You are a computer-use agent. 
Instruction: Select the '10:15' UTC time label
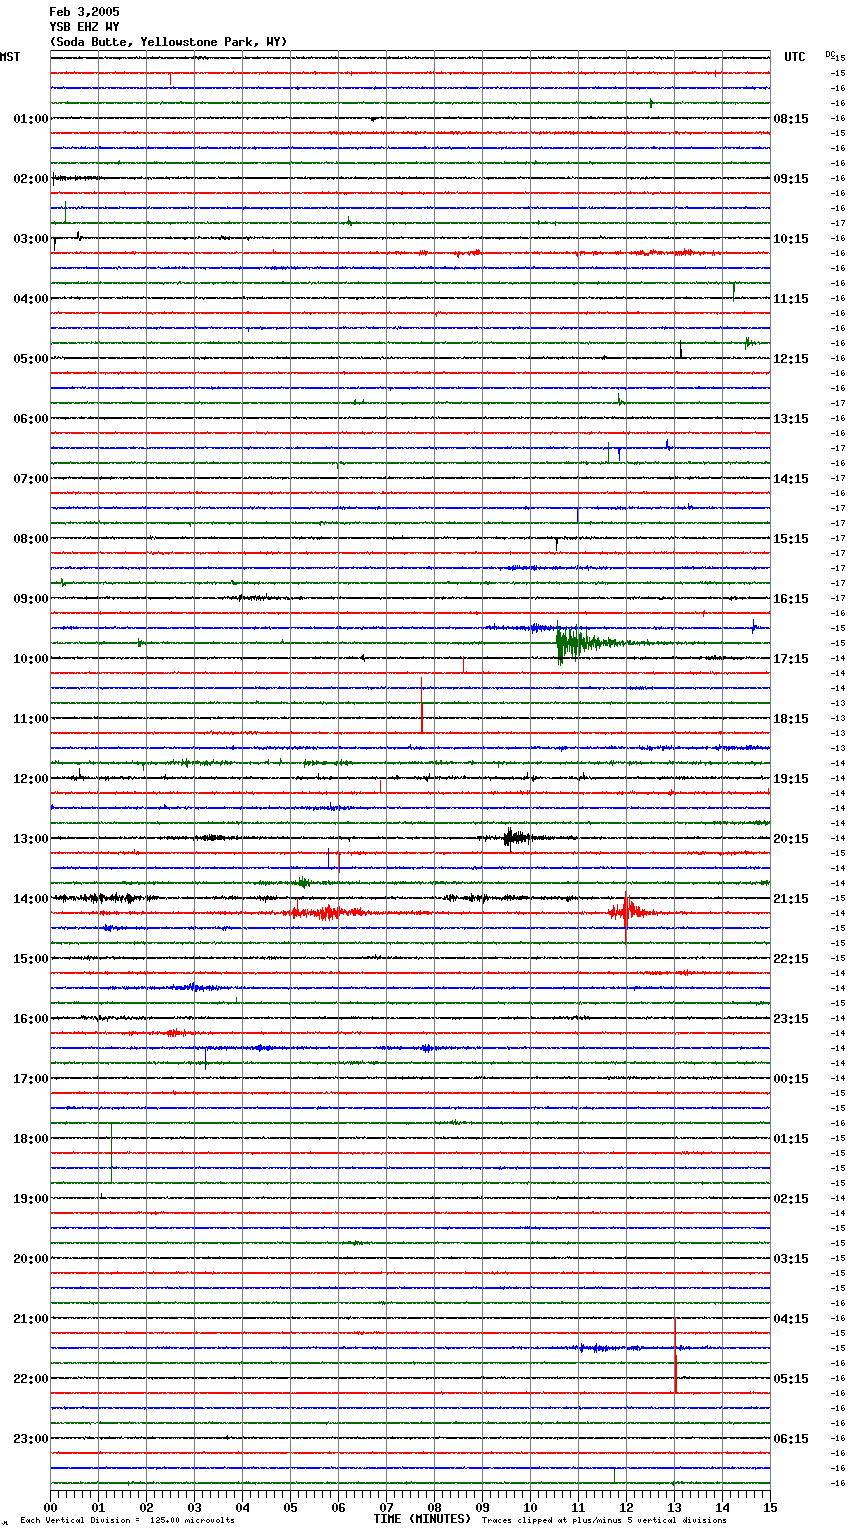[791, 239]
